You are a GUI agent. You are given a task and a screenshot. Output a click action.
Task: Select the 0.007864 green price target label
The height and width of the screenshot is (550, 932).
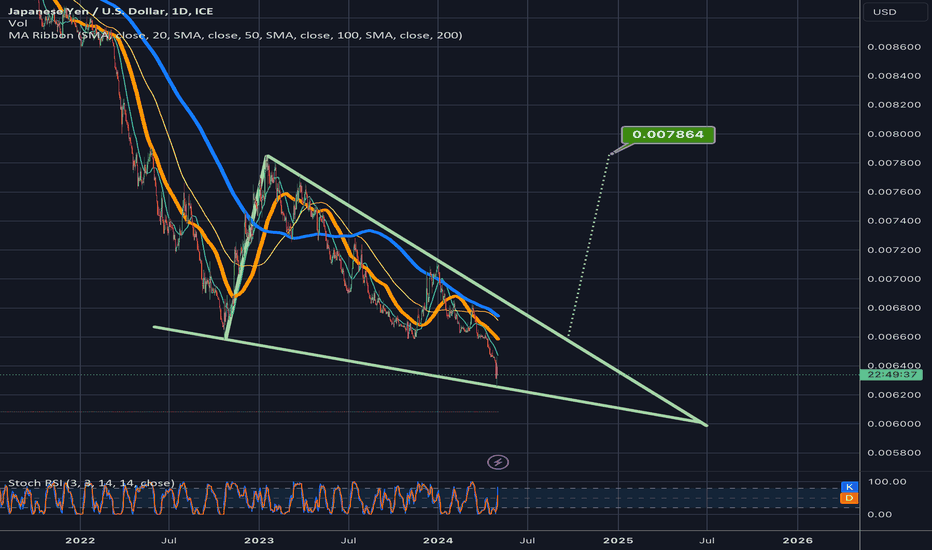coord(668,135)
